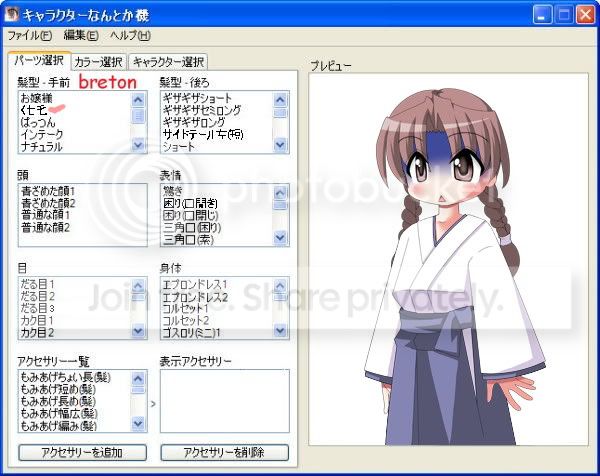Switch to the キャラクター選択 tab

[167, 62]
